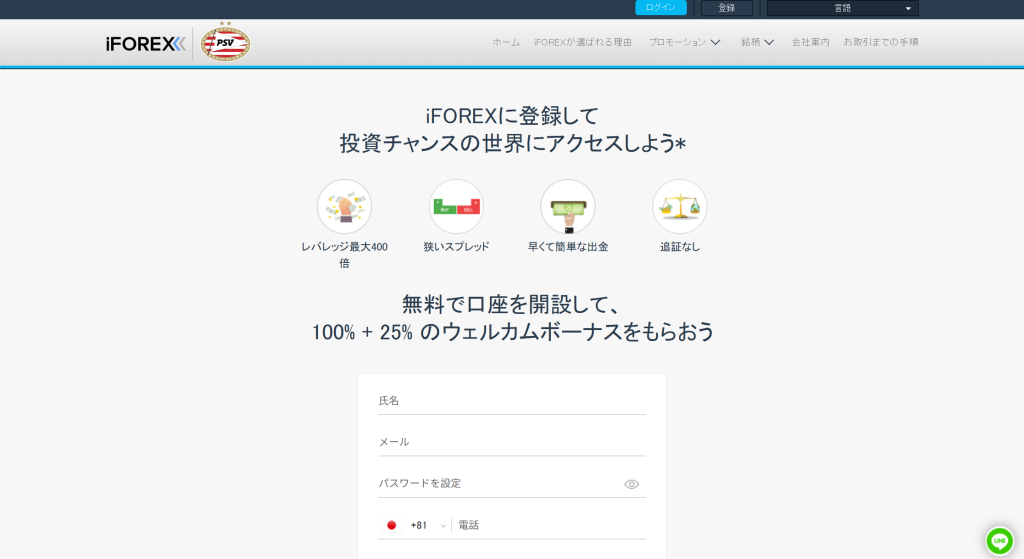This screenshot has width=1024, height=559.
Task: Click the 早くて簡単な出金 label
Action: [568, 247]
